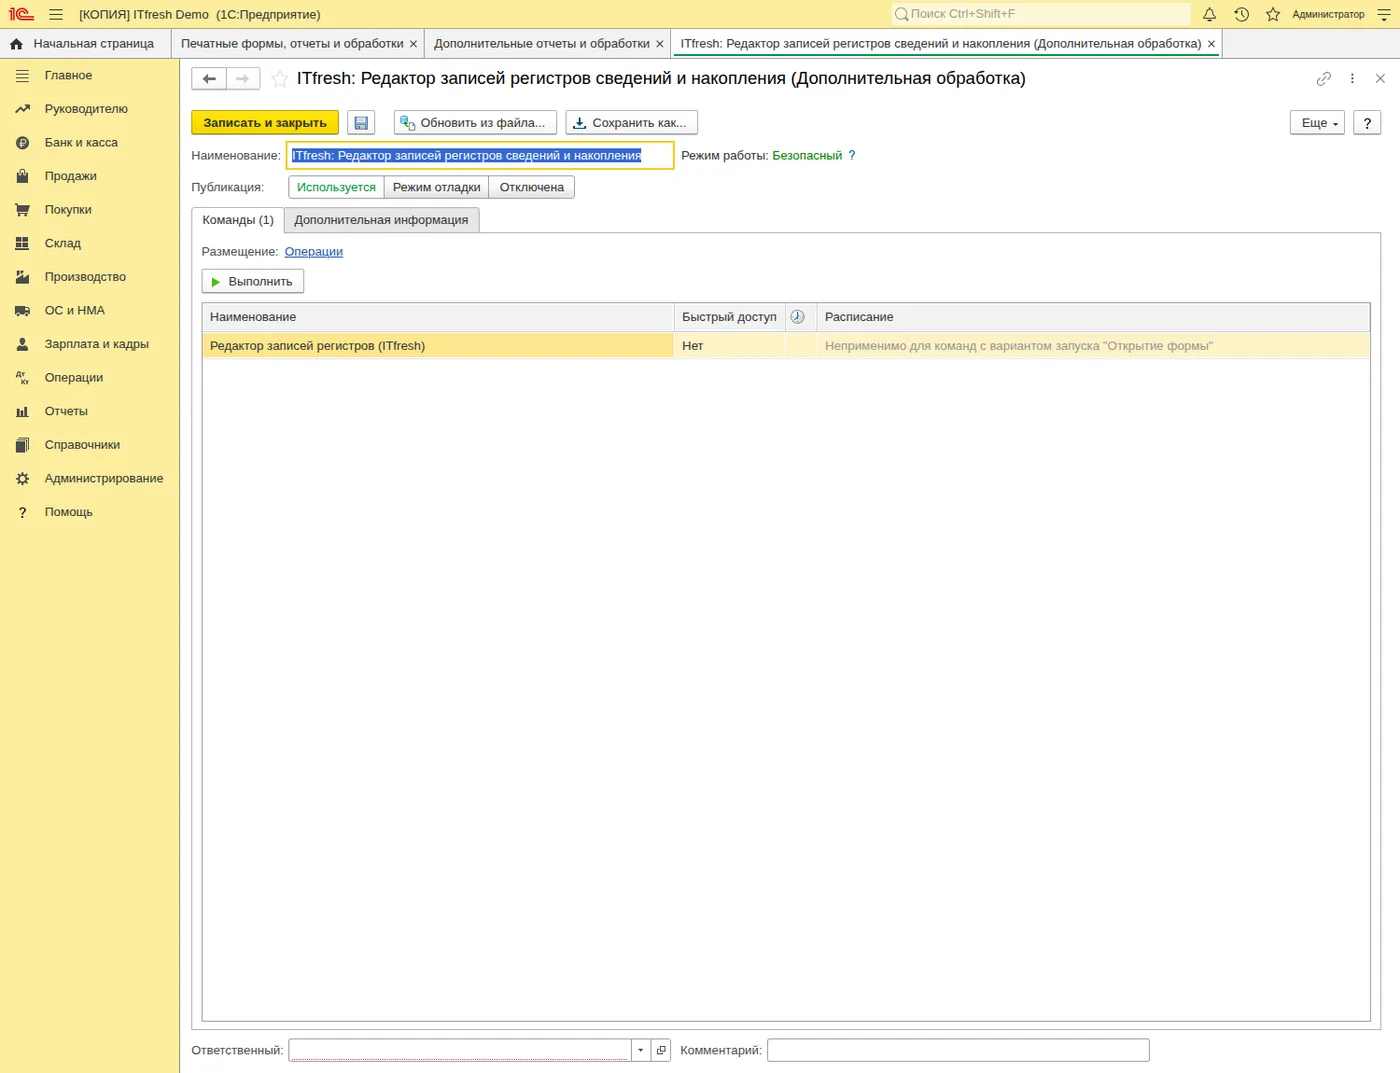1400x1073 pixels.
Task: Click the back navigation arrow
Action: pyautogui.click(x=209, y=79)
